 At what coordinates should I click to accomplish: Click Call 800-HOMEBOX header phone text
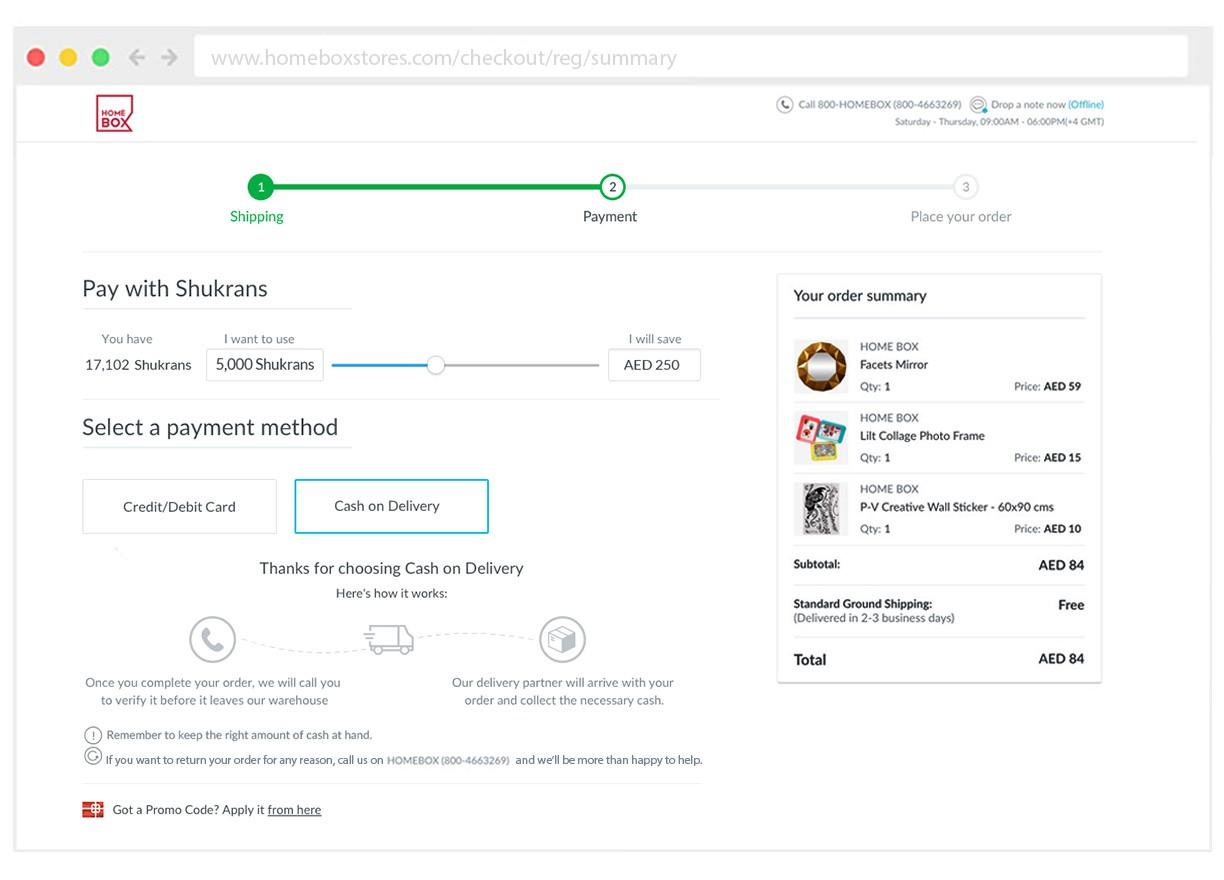coord(880,104)
